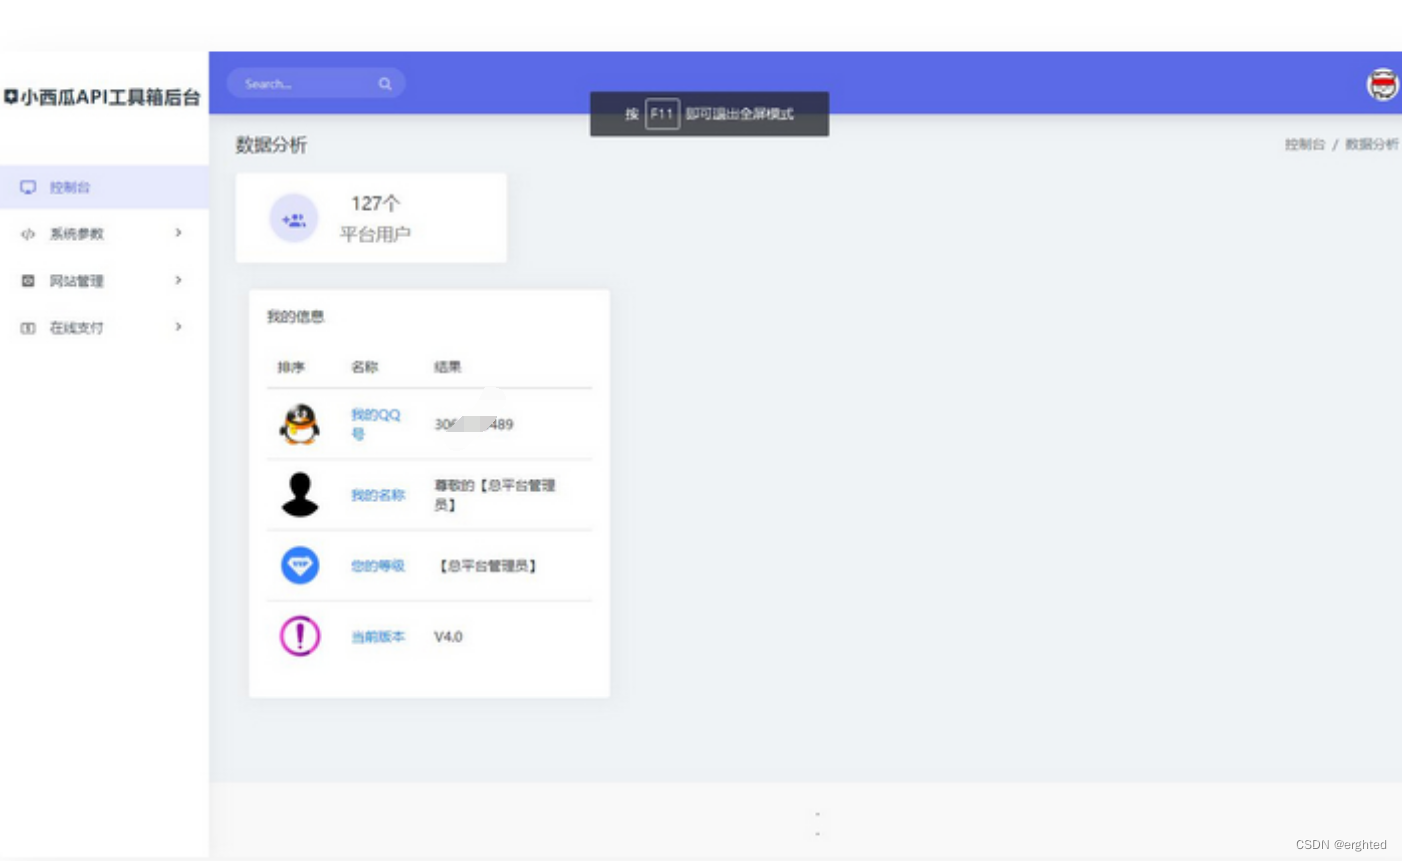Select the 控制台 menu item

click(x=69, y=187)
